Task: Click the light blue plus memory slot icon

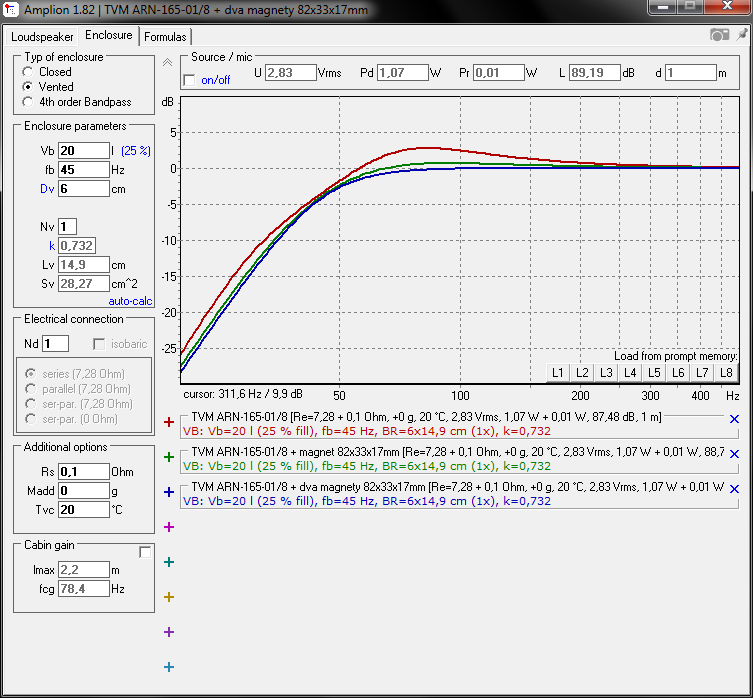Action: tap(169, 667)
